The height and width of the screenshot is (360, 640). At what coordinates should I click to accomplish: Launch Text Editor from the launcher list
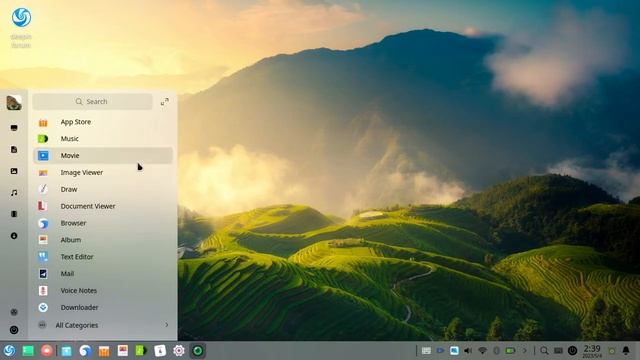tap(102, 257)
